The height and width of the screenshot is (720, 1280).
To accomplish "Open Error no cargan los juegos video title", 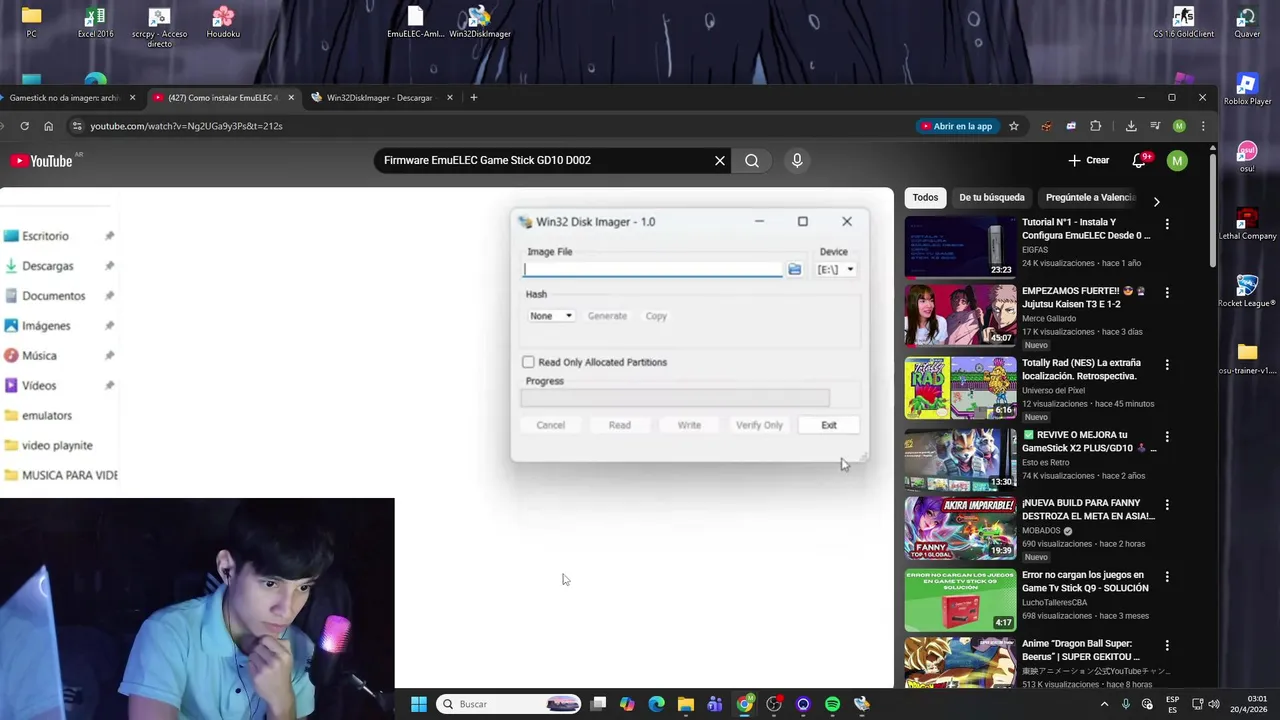I will (1085, 582).
